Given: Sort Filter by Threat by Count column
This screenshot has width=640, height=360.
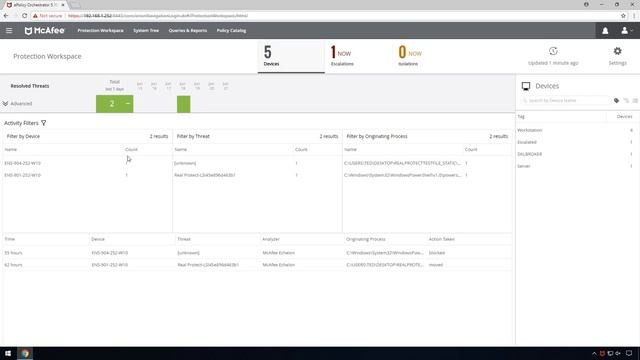Looking at the screenshot, I should tap(301, 149).
